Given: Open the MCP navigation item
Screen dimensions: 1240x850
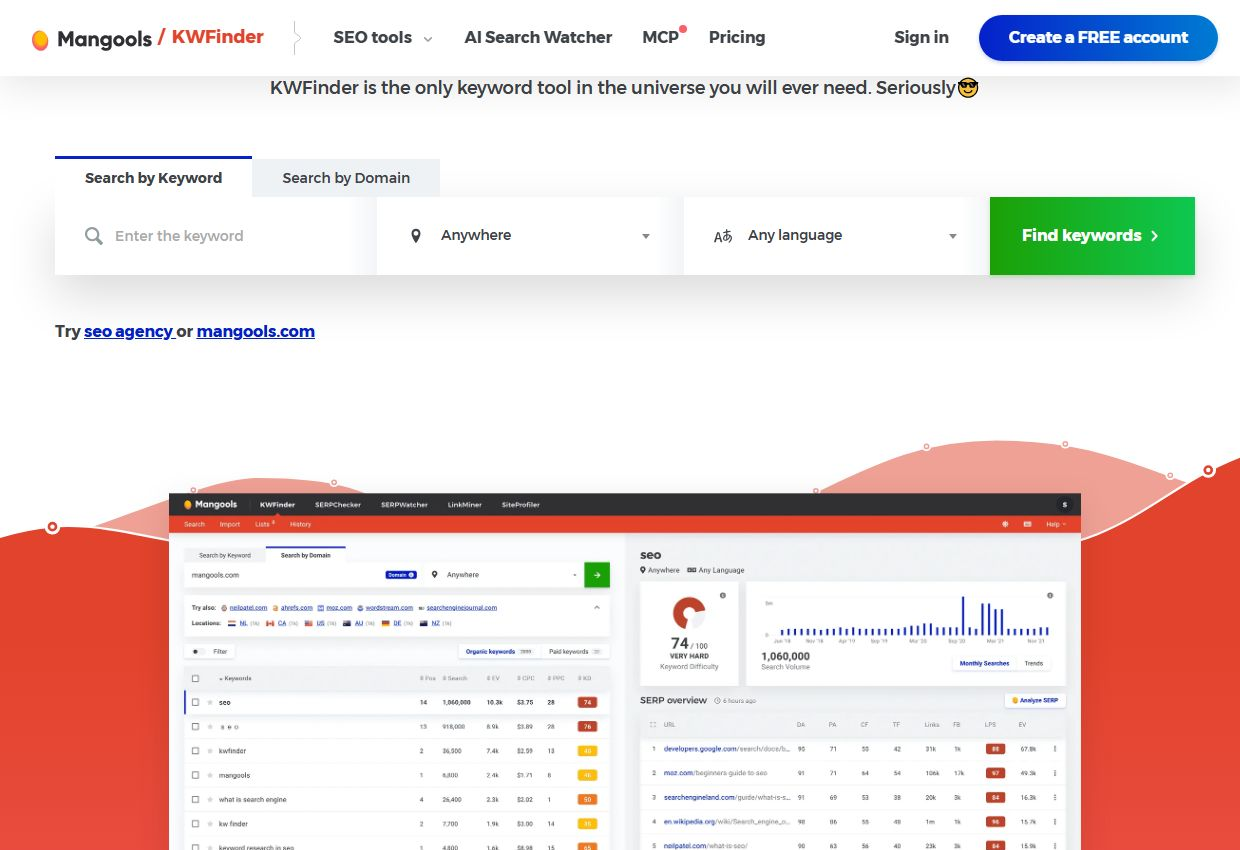Looking at the screenshot, I should tap(662, 38).
